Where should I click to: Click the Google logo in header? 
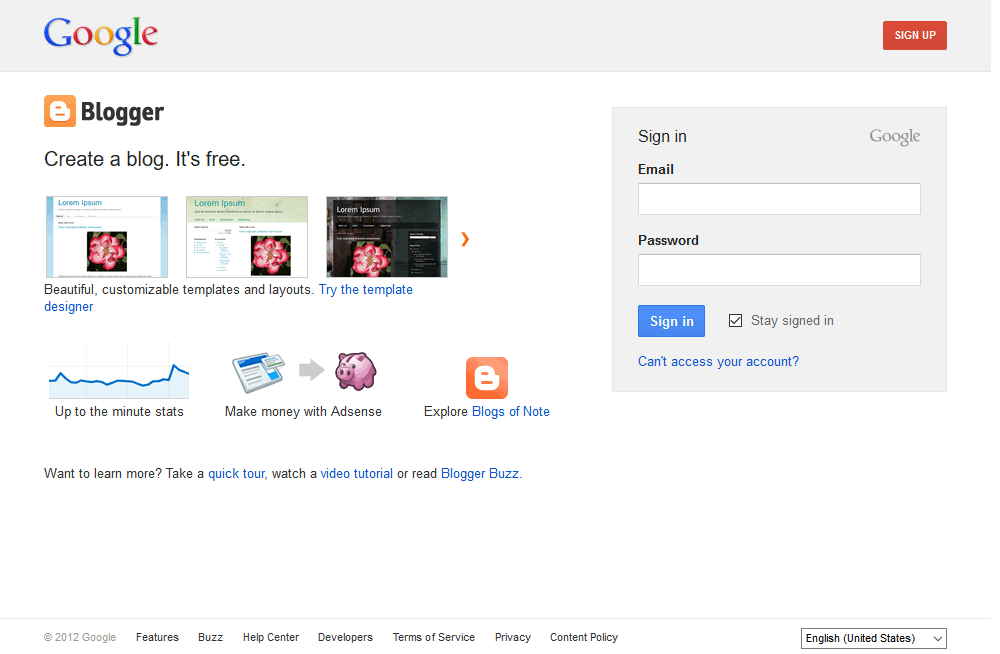pos(101,35)
